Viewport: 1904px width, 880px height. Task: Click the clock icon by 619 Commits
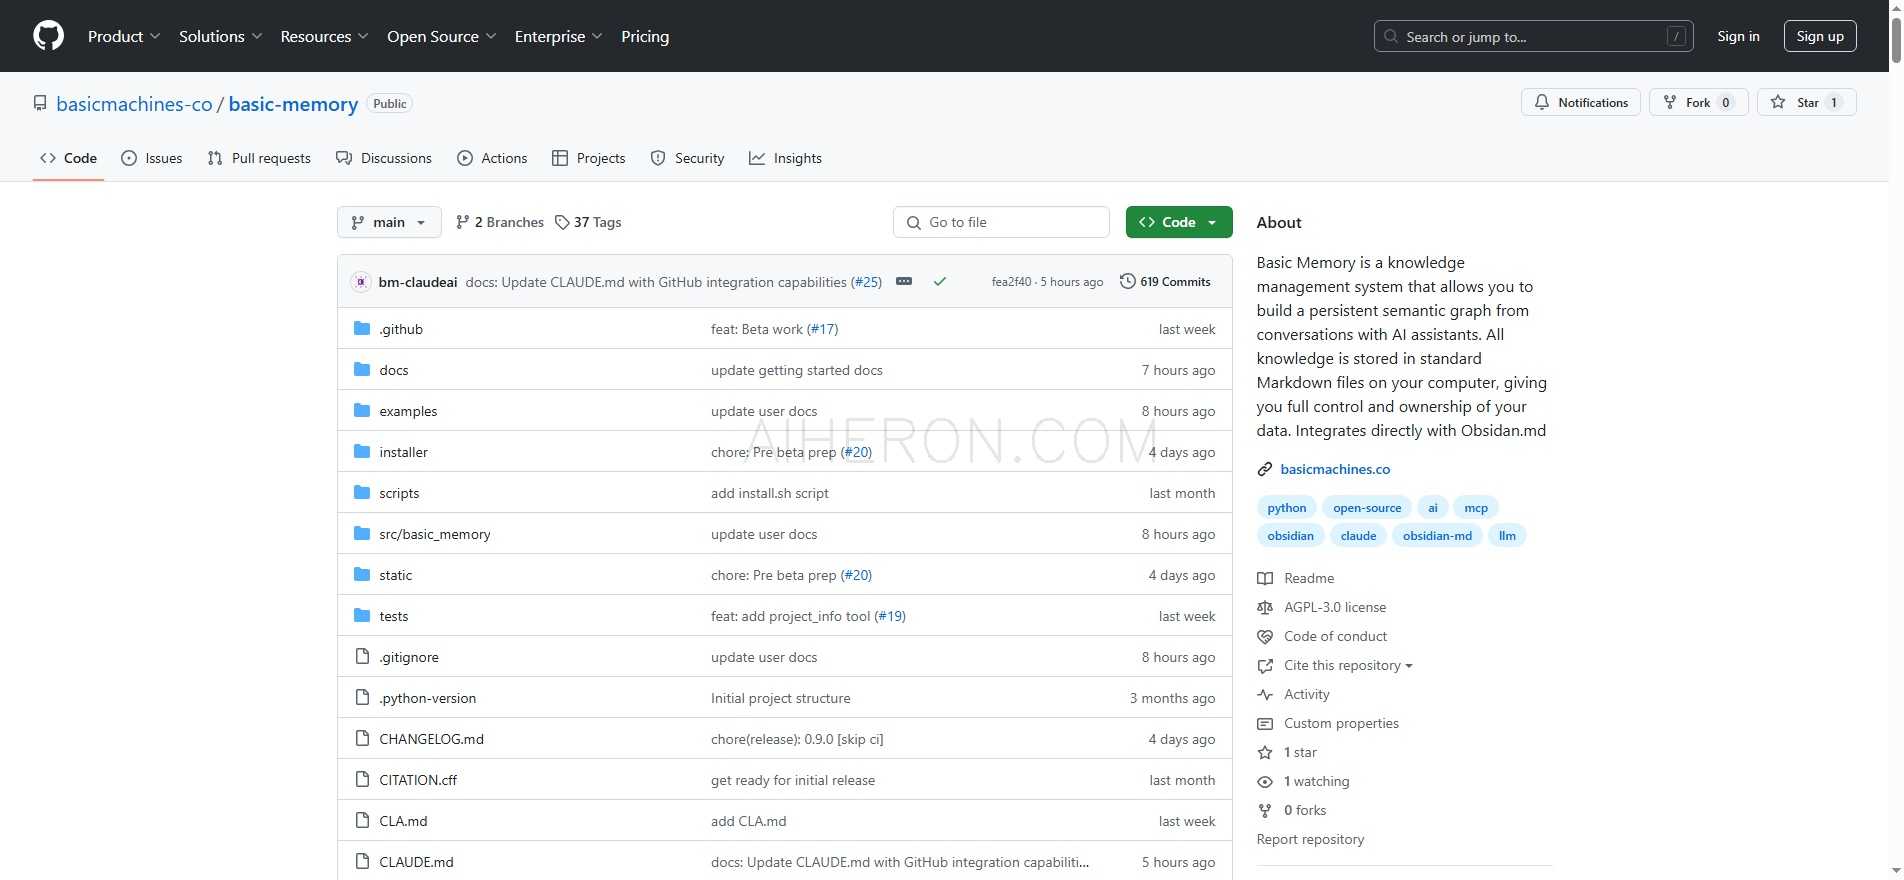coord(1127,281)
